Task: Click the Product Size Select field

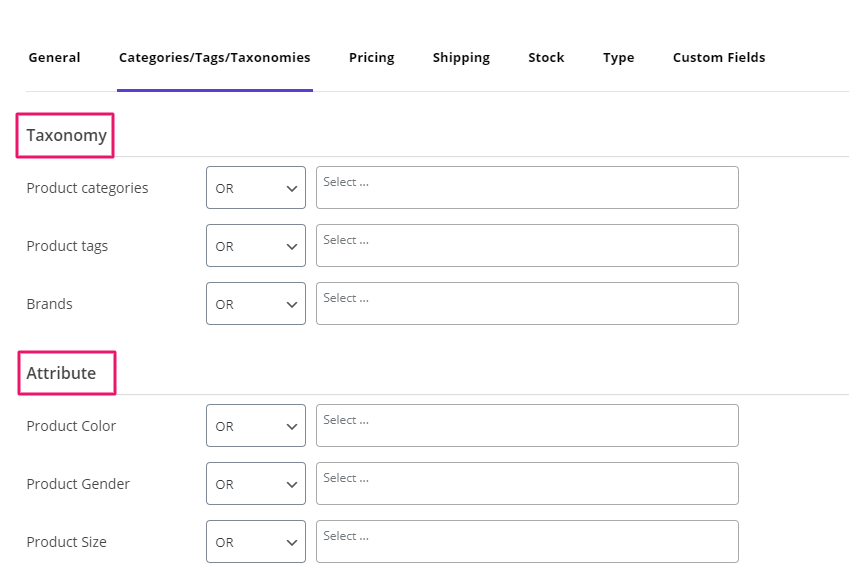Action: 527,541
